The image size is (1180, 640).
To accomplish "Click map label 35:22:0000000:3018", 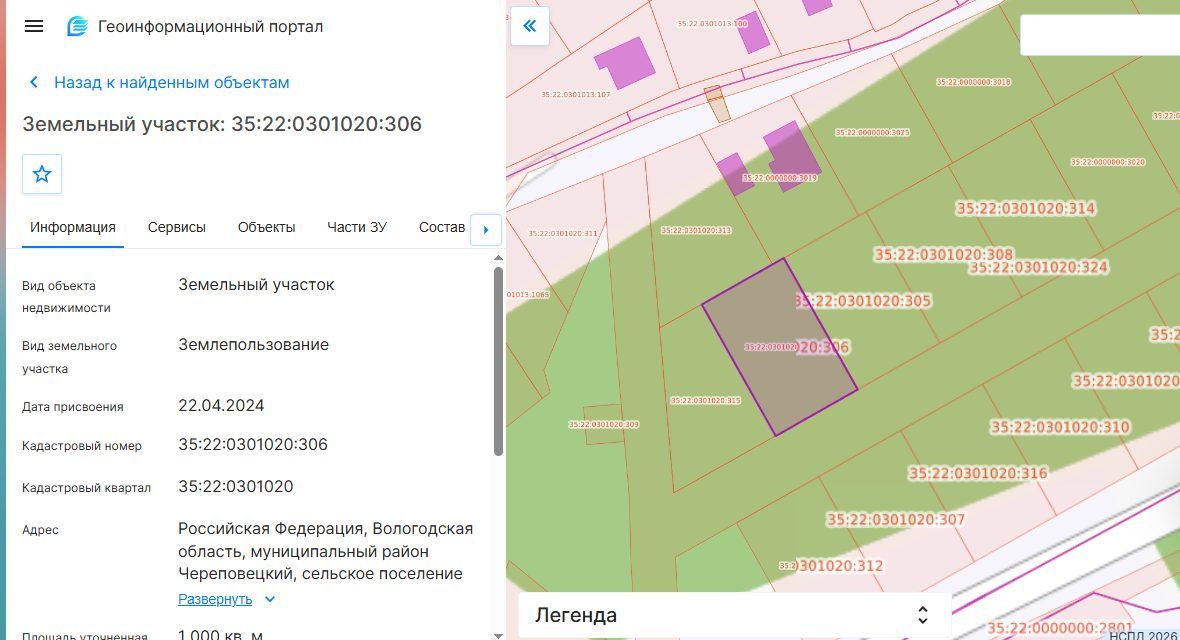I will tap(974, 82).
